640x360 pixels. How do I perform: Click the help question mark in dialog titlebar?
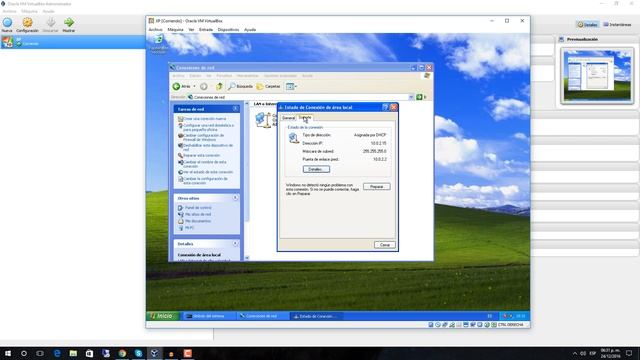pyautogui.click(x=385, y=107)
